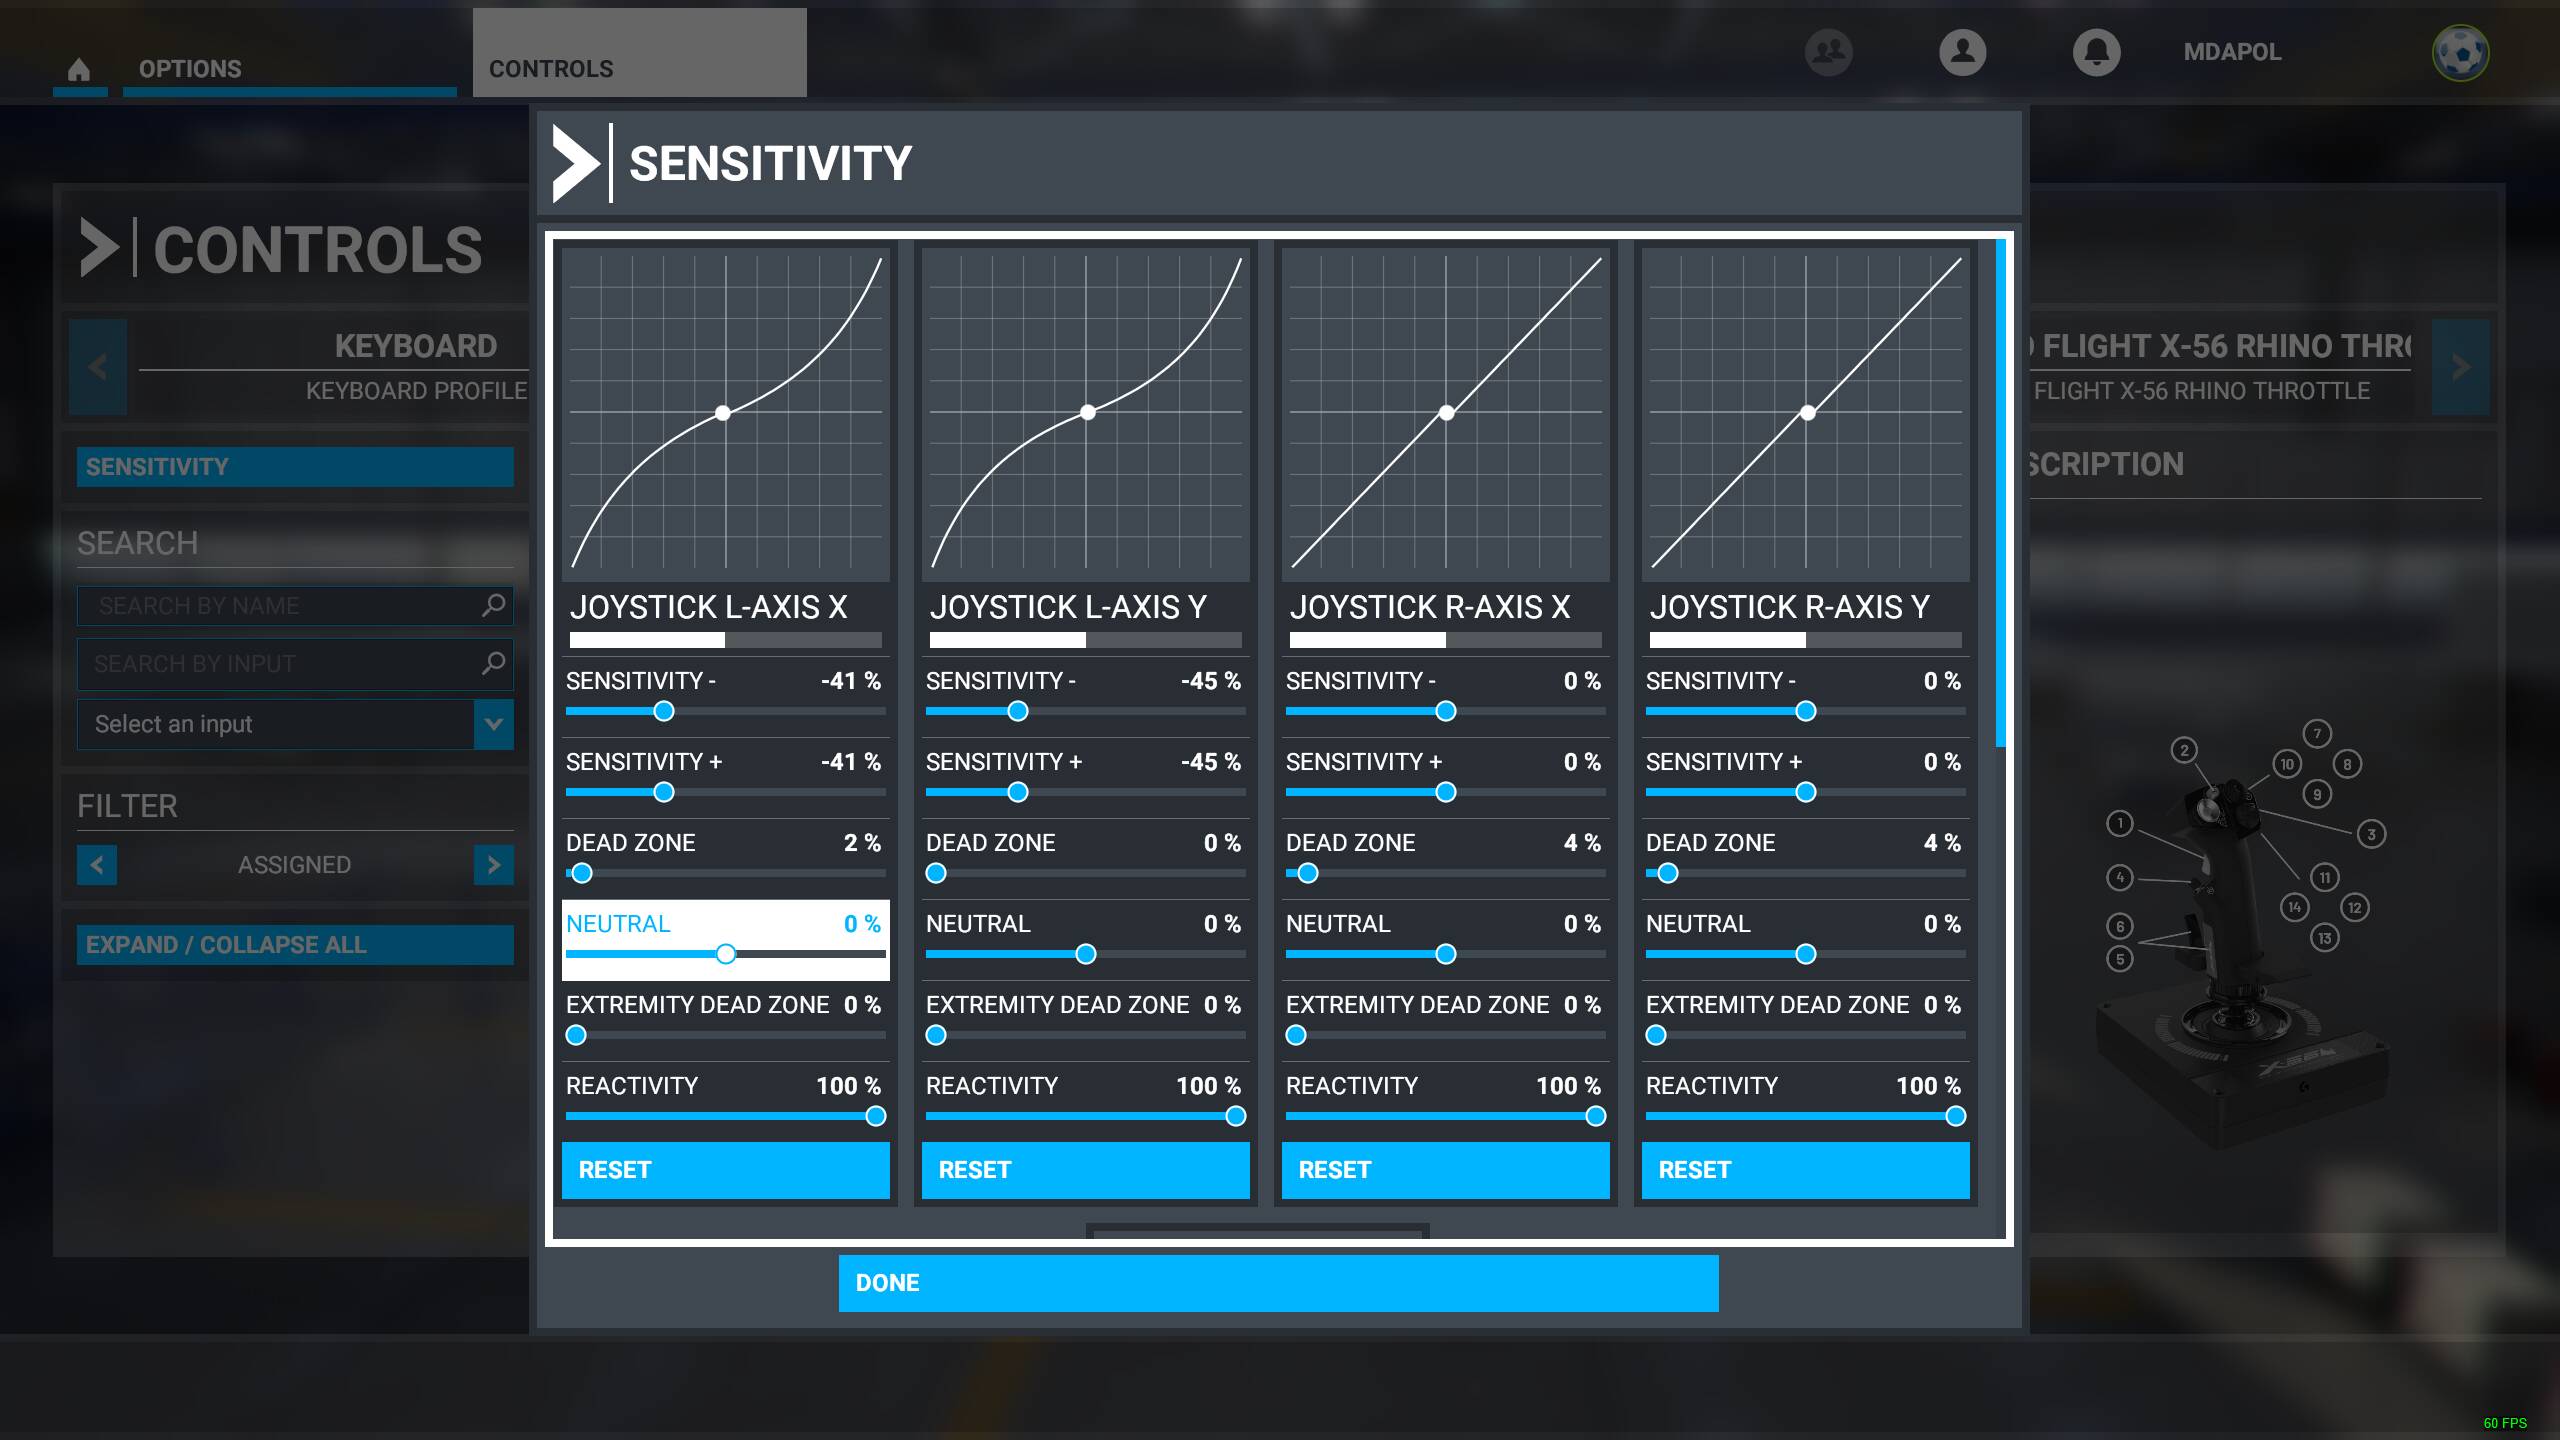This screenshot has width=2560, height=1440.
Task: Switch filter to next option
Action: pos(493,865)
